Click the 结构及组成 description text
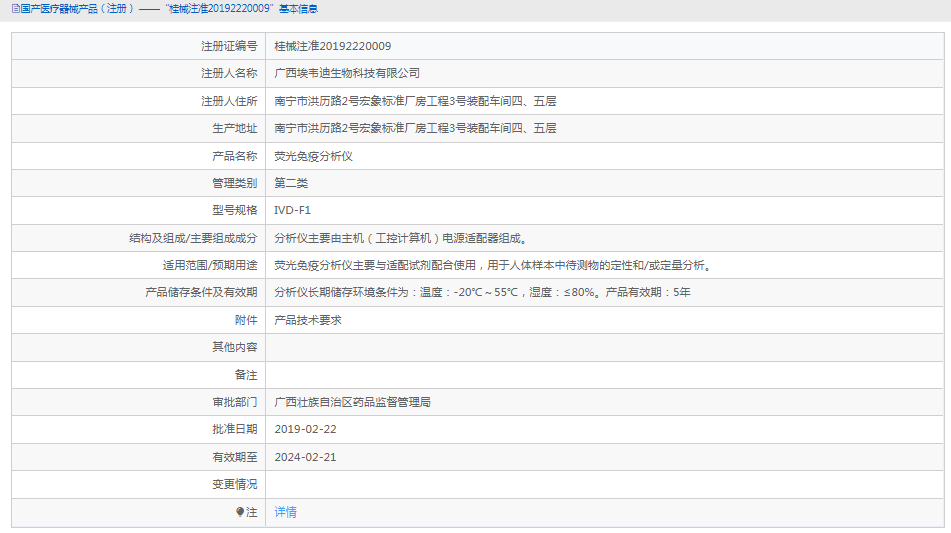951x533 pixels. [401, 238]
